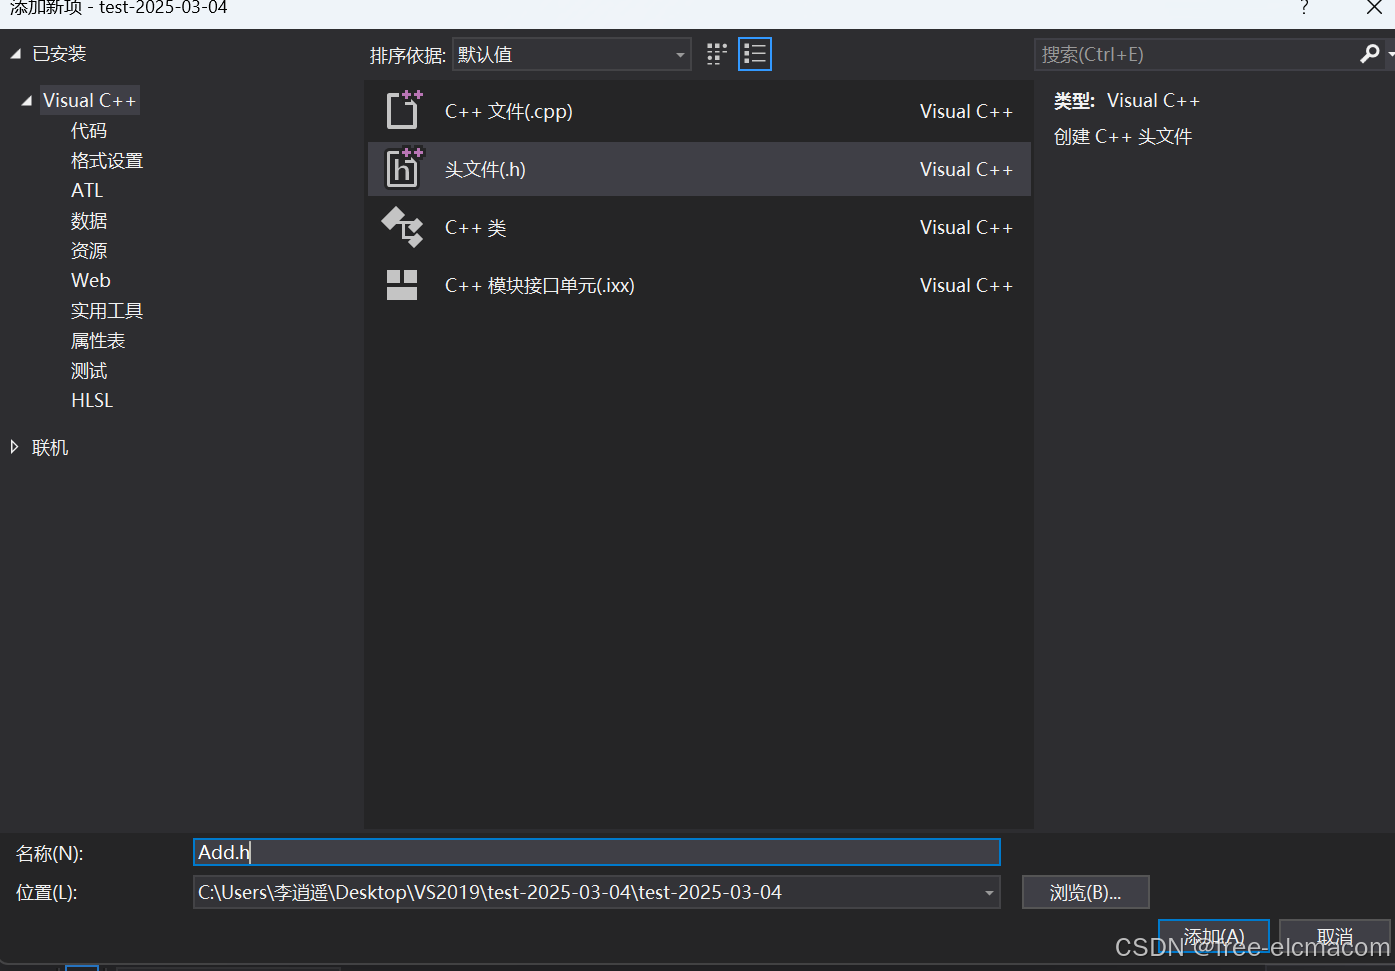Screen dimensions: 1395x971
Task: Click the 联机 label
Action: coord(50,447)
